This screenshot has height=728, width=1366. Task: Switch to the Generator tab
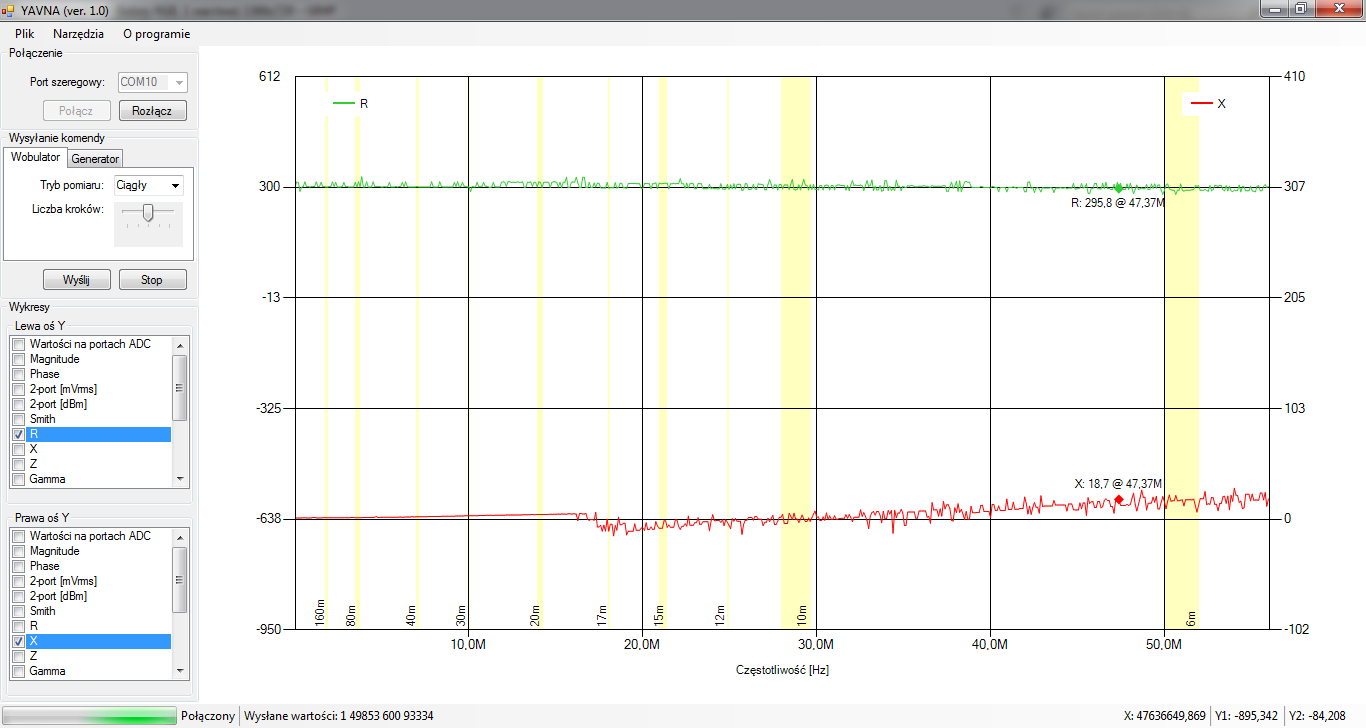pos(95,159)
